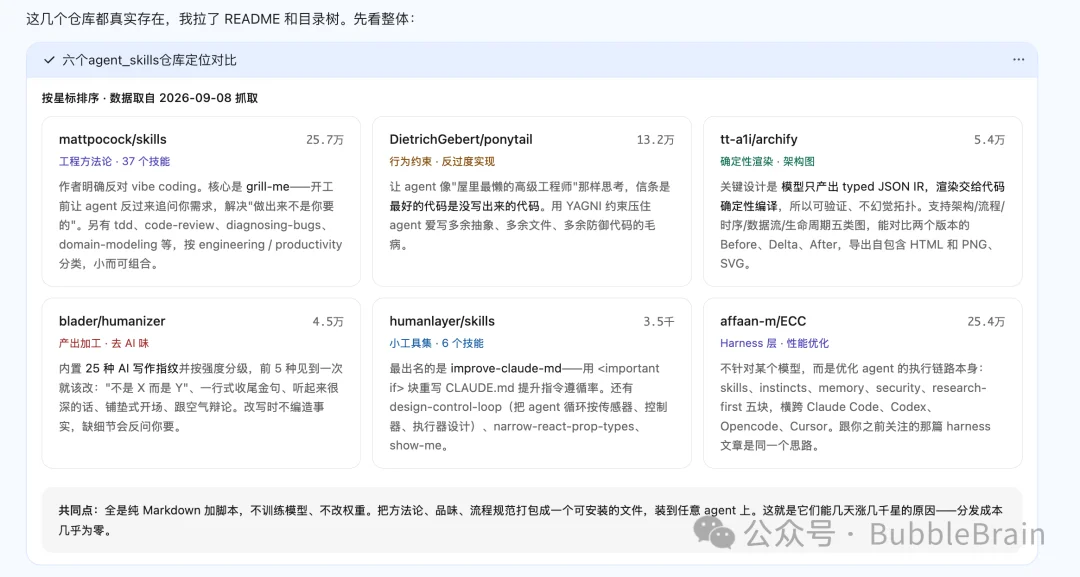Open the humanlayer/skills card title
This screenshot has width=1080, height=577.
coord(442,321)
